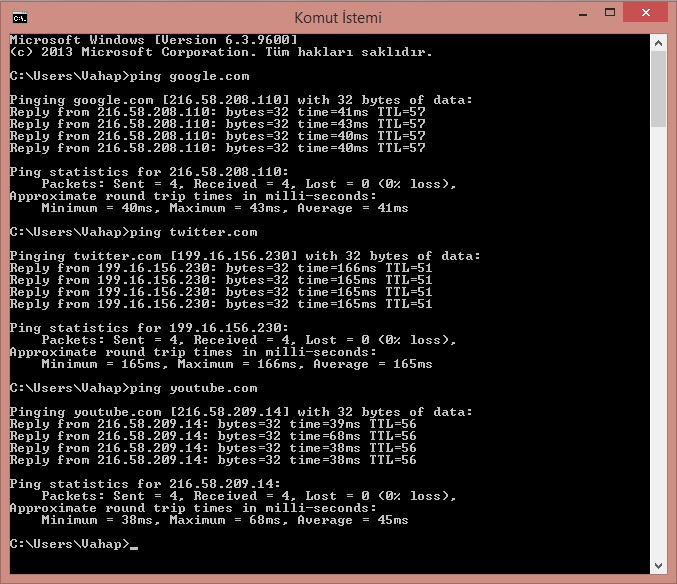This screenshot has width=677, height=584.
Task: Close the Komut İstemi window
Action: click(645, 13)
